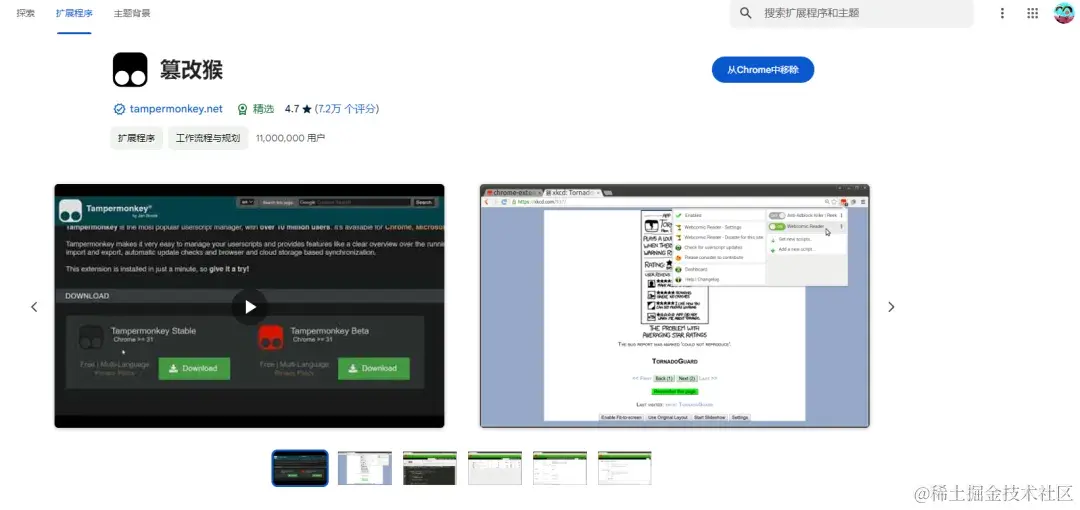Open the 探索 tab
Screen dimensions: 1080x510
[x=25, y=13]
